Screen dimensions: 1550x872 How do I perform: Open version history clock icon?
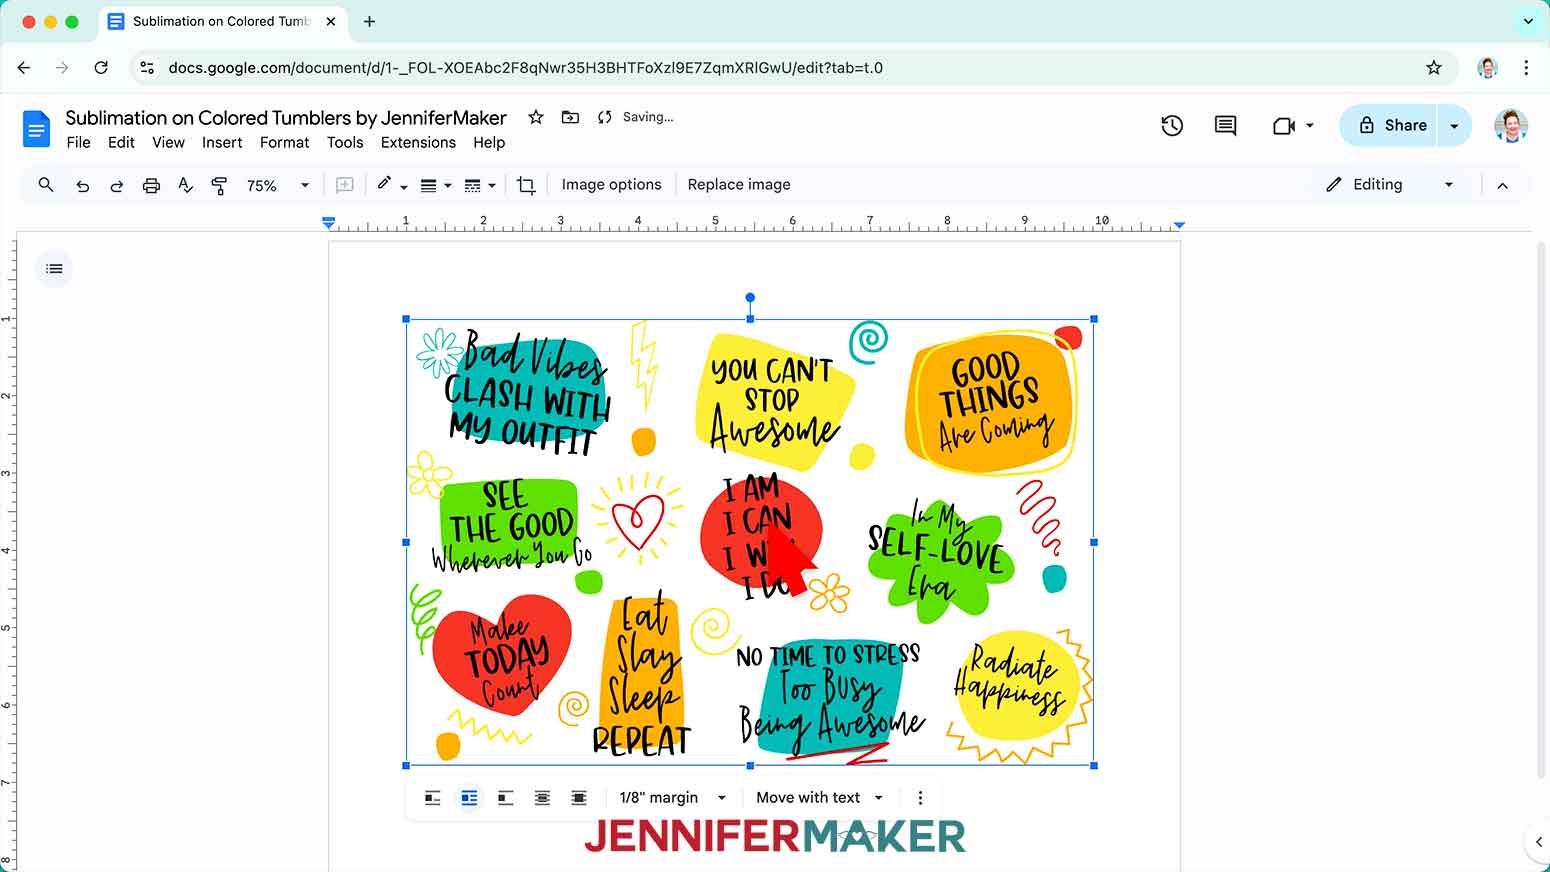point(1172,125)
